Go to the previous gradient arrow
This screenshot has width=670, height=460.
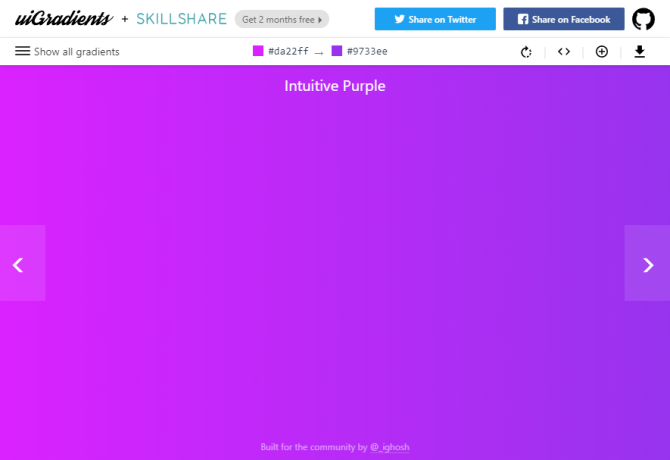(x=22, y=263)
